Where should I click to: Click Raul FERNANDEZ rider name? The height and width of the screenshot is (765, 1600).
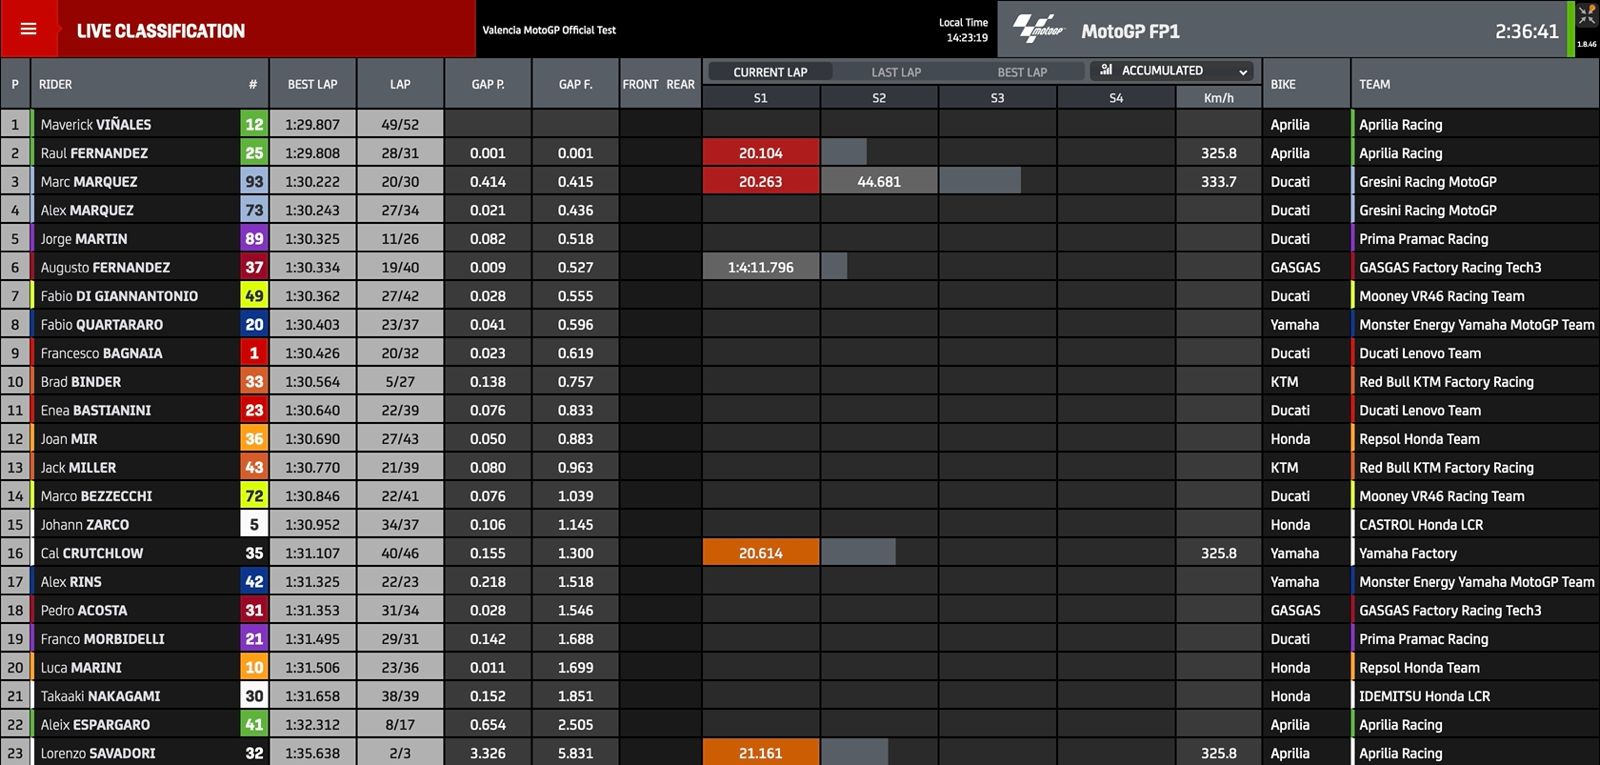pyautogui.click(x=94, y=153)
